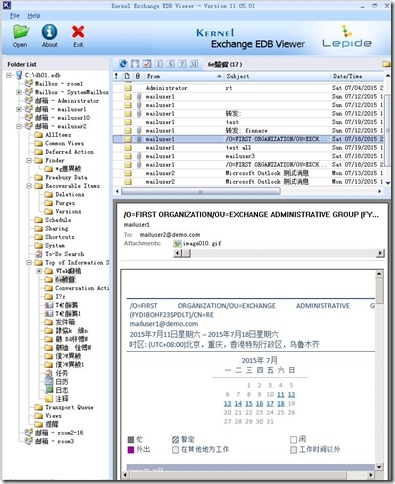The image size is (395, 484).
Task: Open the message with subject 'test all'
Action: (x=248, y=148)
